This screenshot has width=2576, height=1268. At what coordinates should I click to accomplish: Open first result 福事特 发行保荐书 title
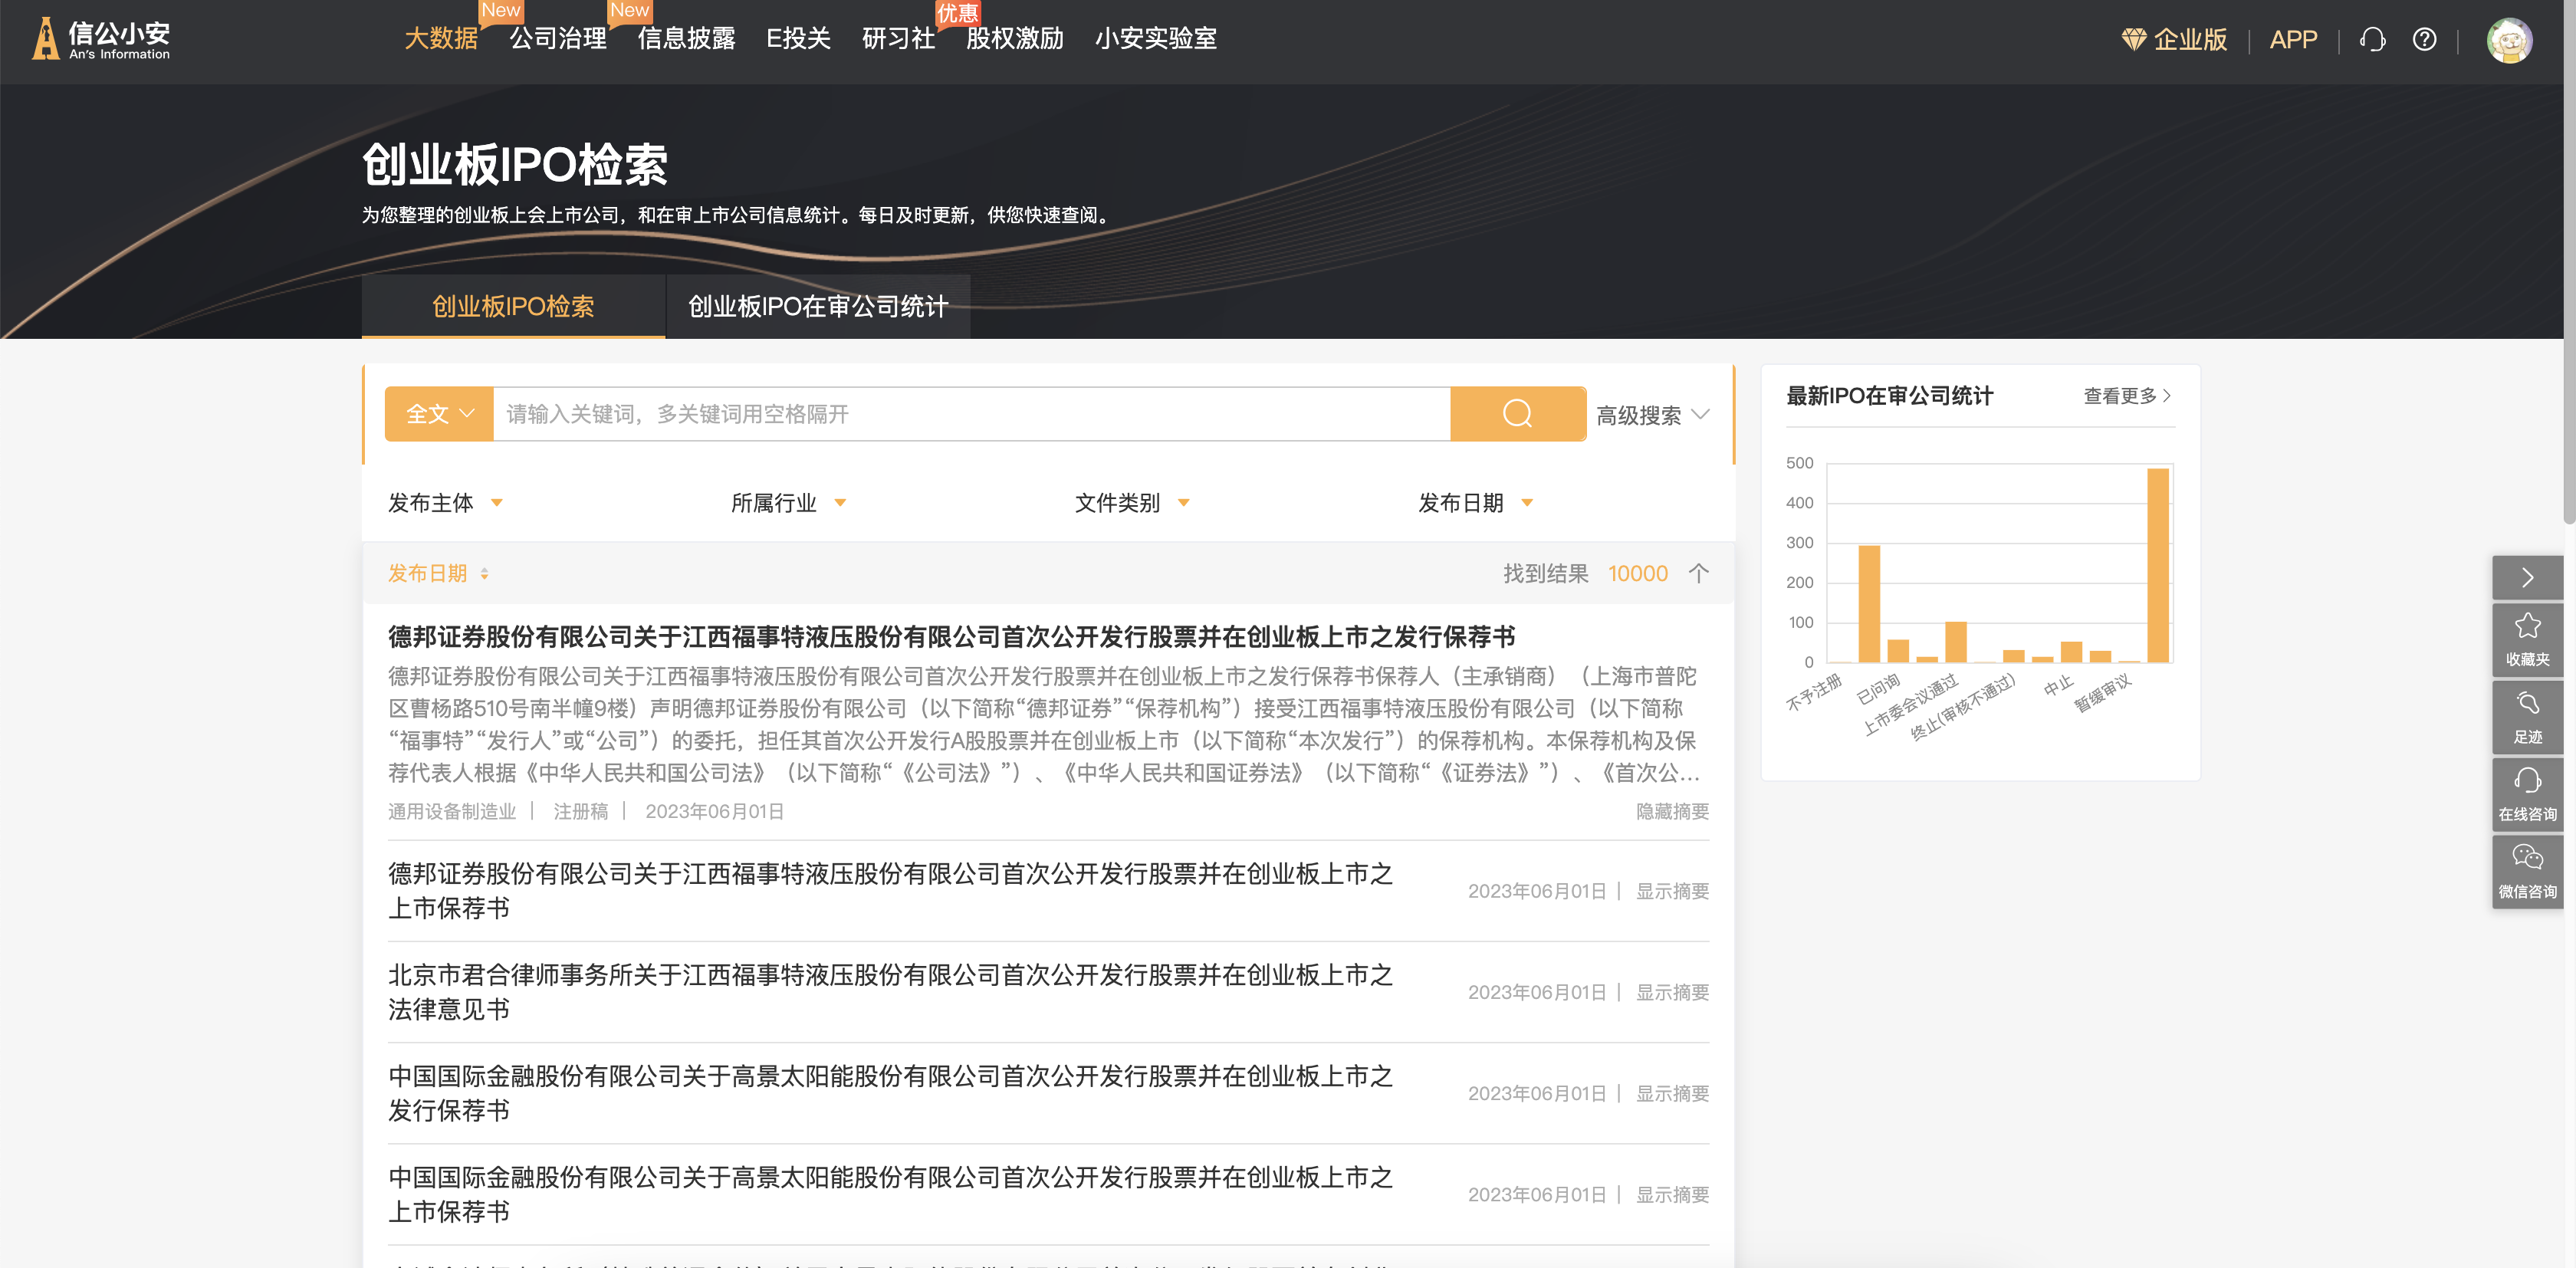tap(951, 637)
